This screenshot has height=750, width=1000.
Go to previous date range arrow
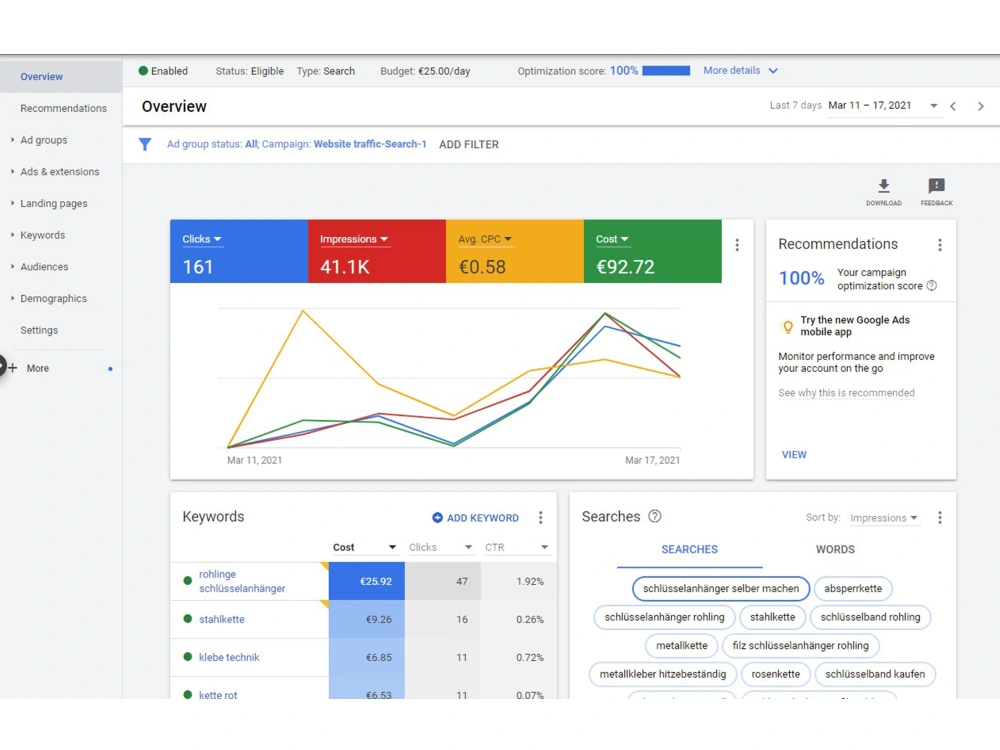tap(953, 107)
